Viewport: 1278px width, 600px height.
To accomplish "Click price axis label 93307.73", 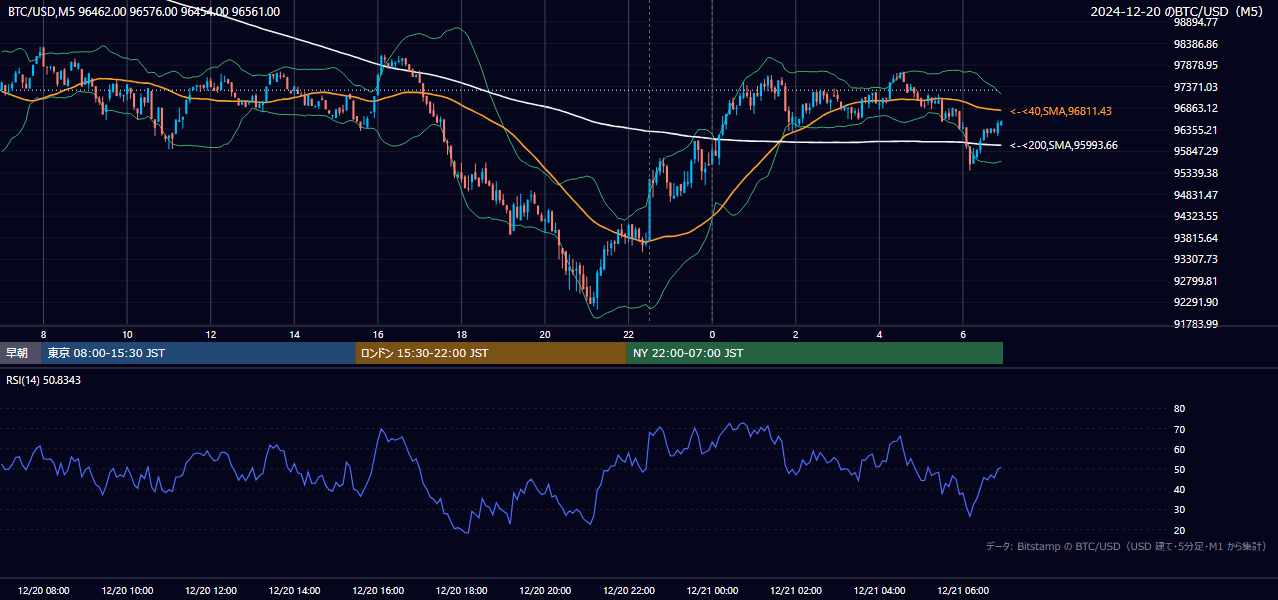I will (x=1196, y=259).
